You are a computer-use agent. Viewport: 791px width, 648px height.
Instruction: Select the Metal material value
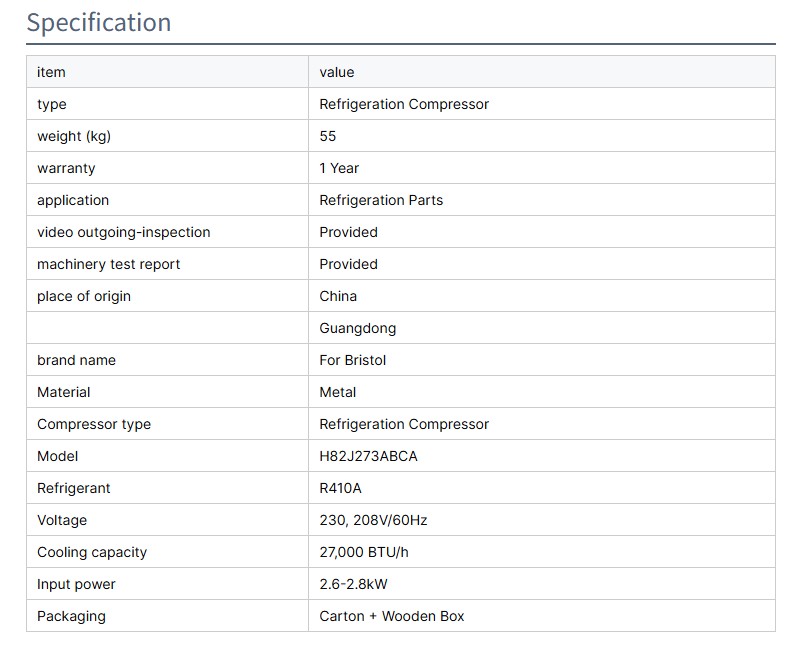tap(338, 392)
